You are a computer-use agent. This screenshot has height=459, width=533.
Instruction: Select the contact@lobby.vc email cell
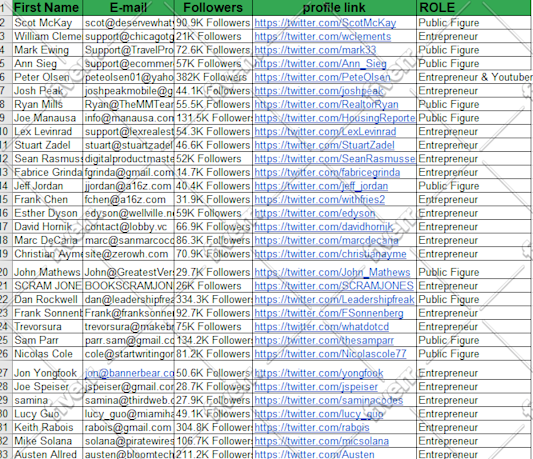(x=128, y=227)
